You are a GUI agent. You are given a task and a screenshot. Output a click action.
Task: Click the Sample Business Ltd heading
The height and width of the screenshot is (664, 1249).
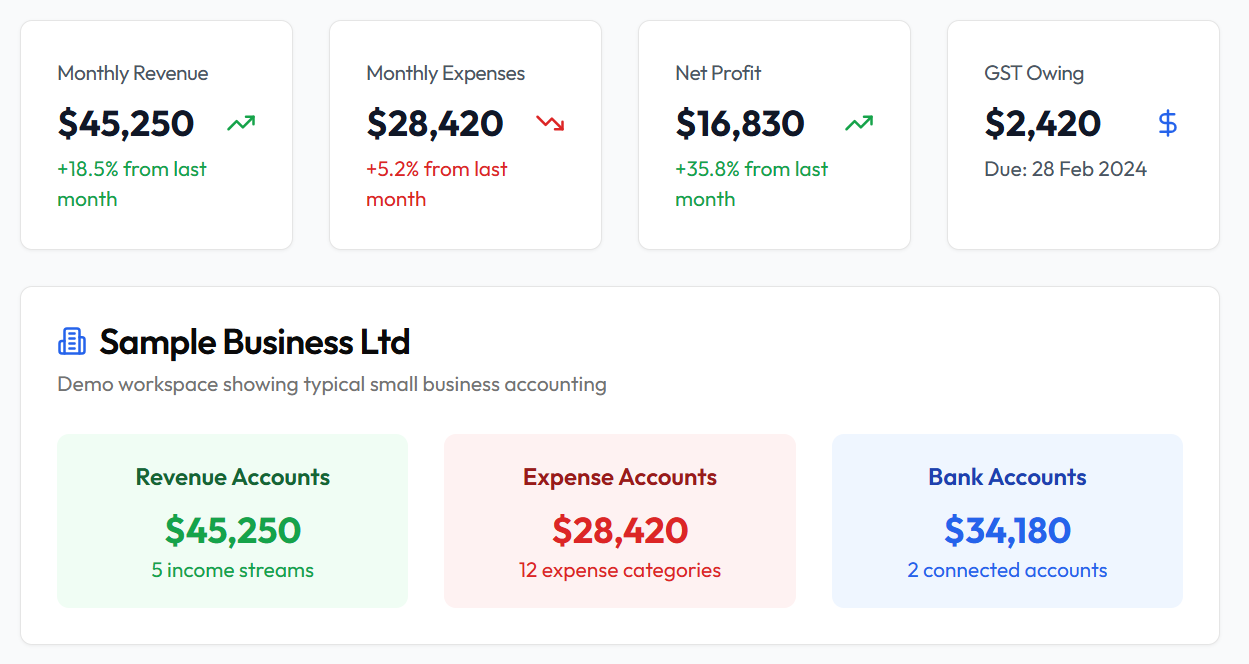pyautogui.click(x=254, y=341)
